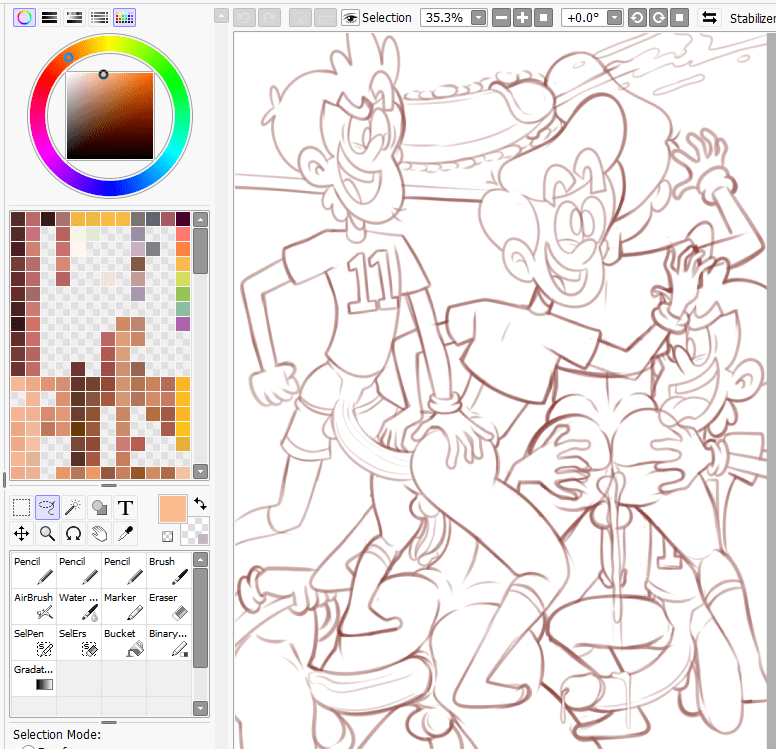Open the rotation angle dropdown

[613, 18]
